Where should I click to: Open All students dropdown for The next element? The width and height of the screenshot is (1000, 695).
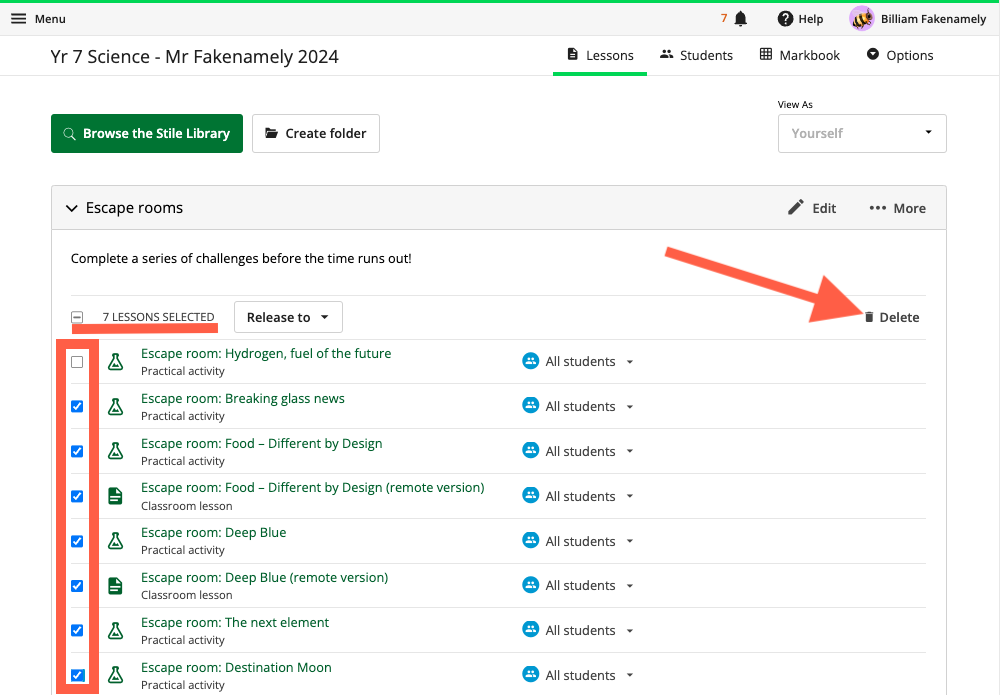point(629,630)
